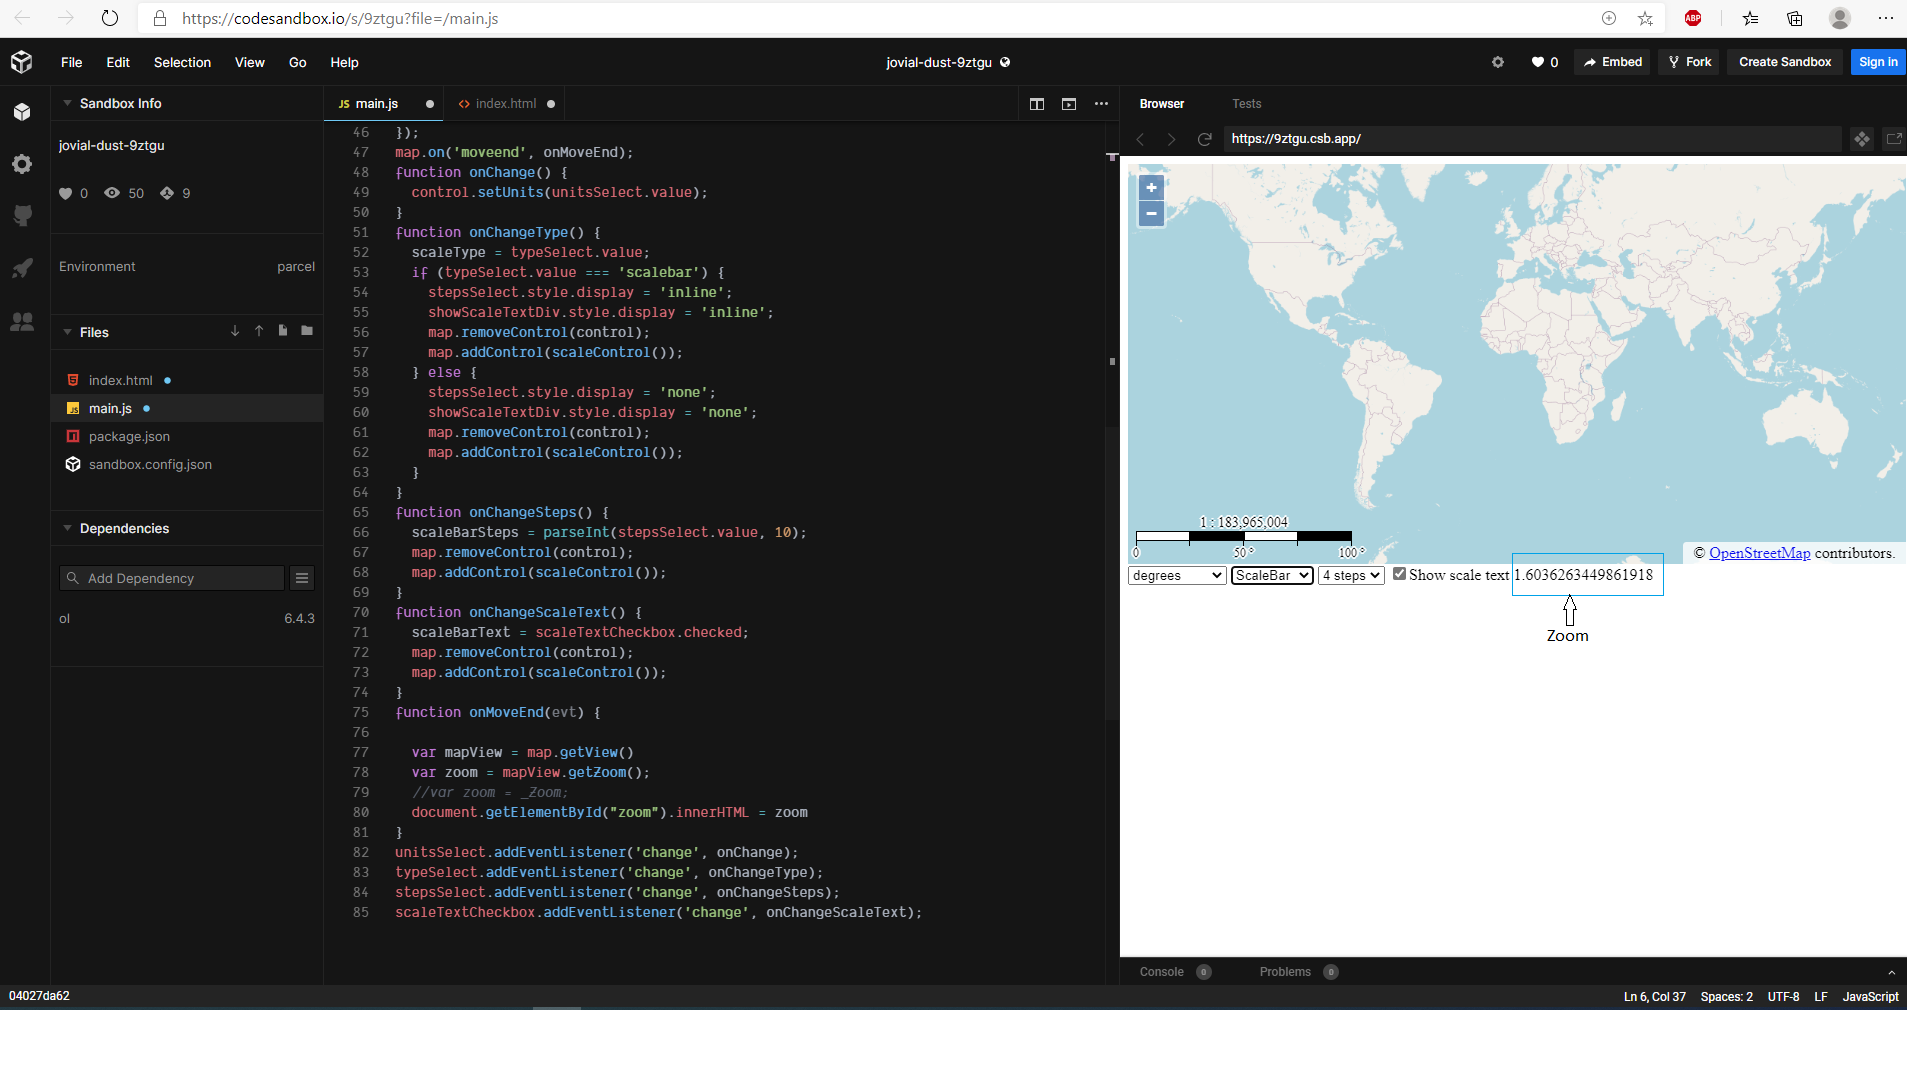Click the preview URL address field
Image resolution: width=1907 pixels, height=1083 pixels.
point(1531,139)
